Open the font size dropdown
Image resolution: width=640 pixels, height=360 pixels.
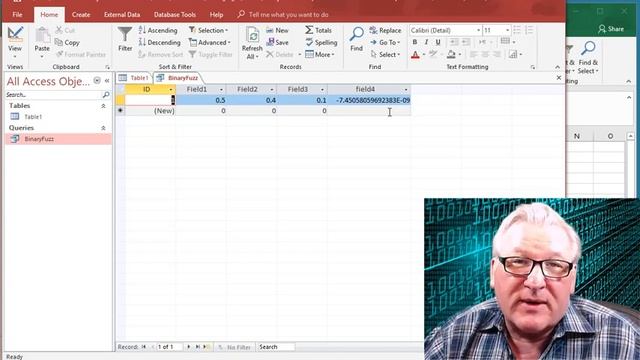(x=507, y=30)
